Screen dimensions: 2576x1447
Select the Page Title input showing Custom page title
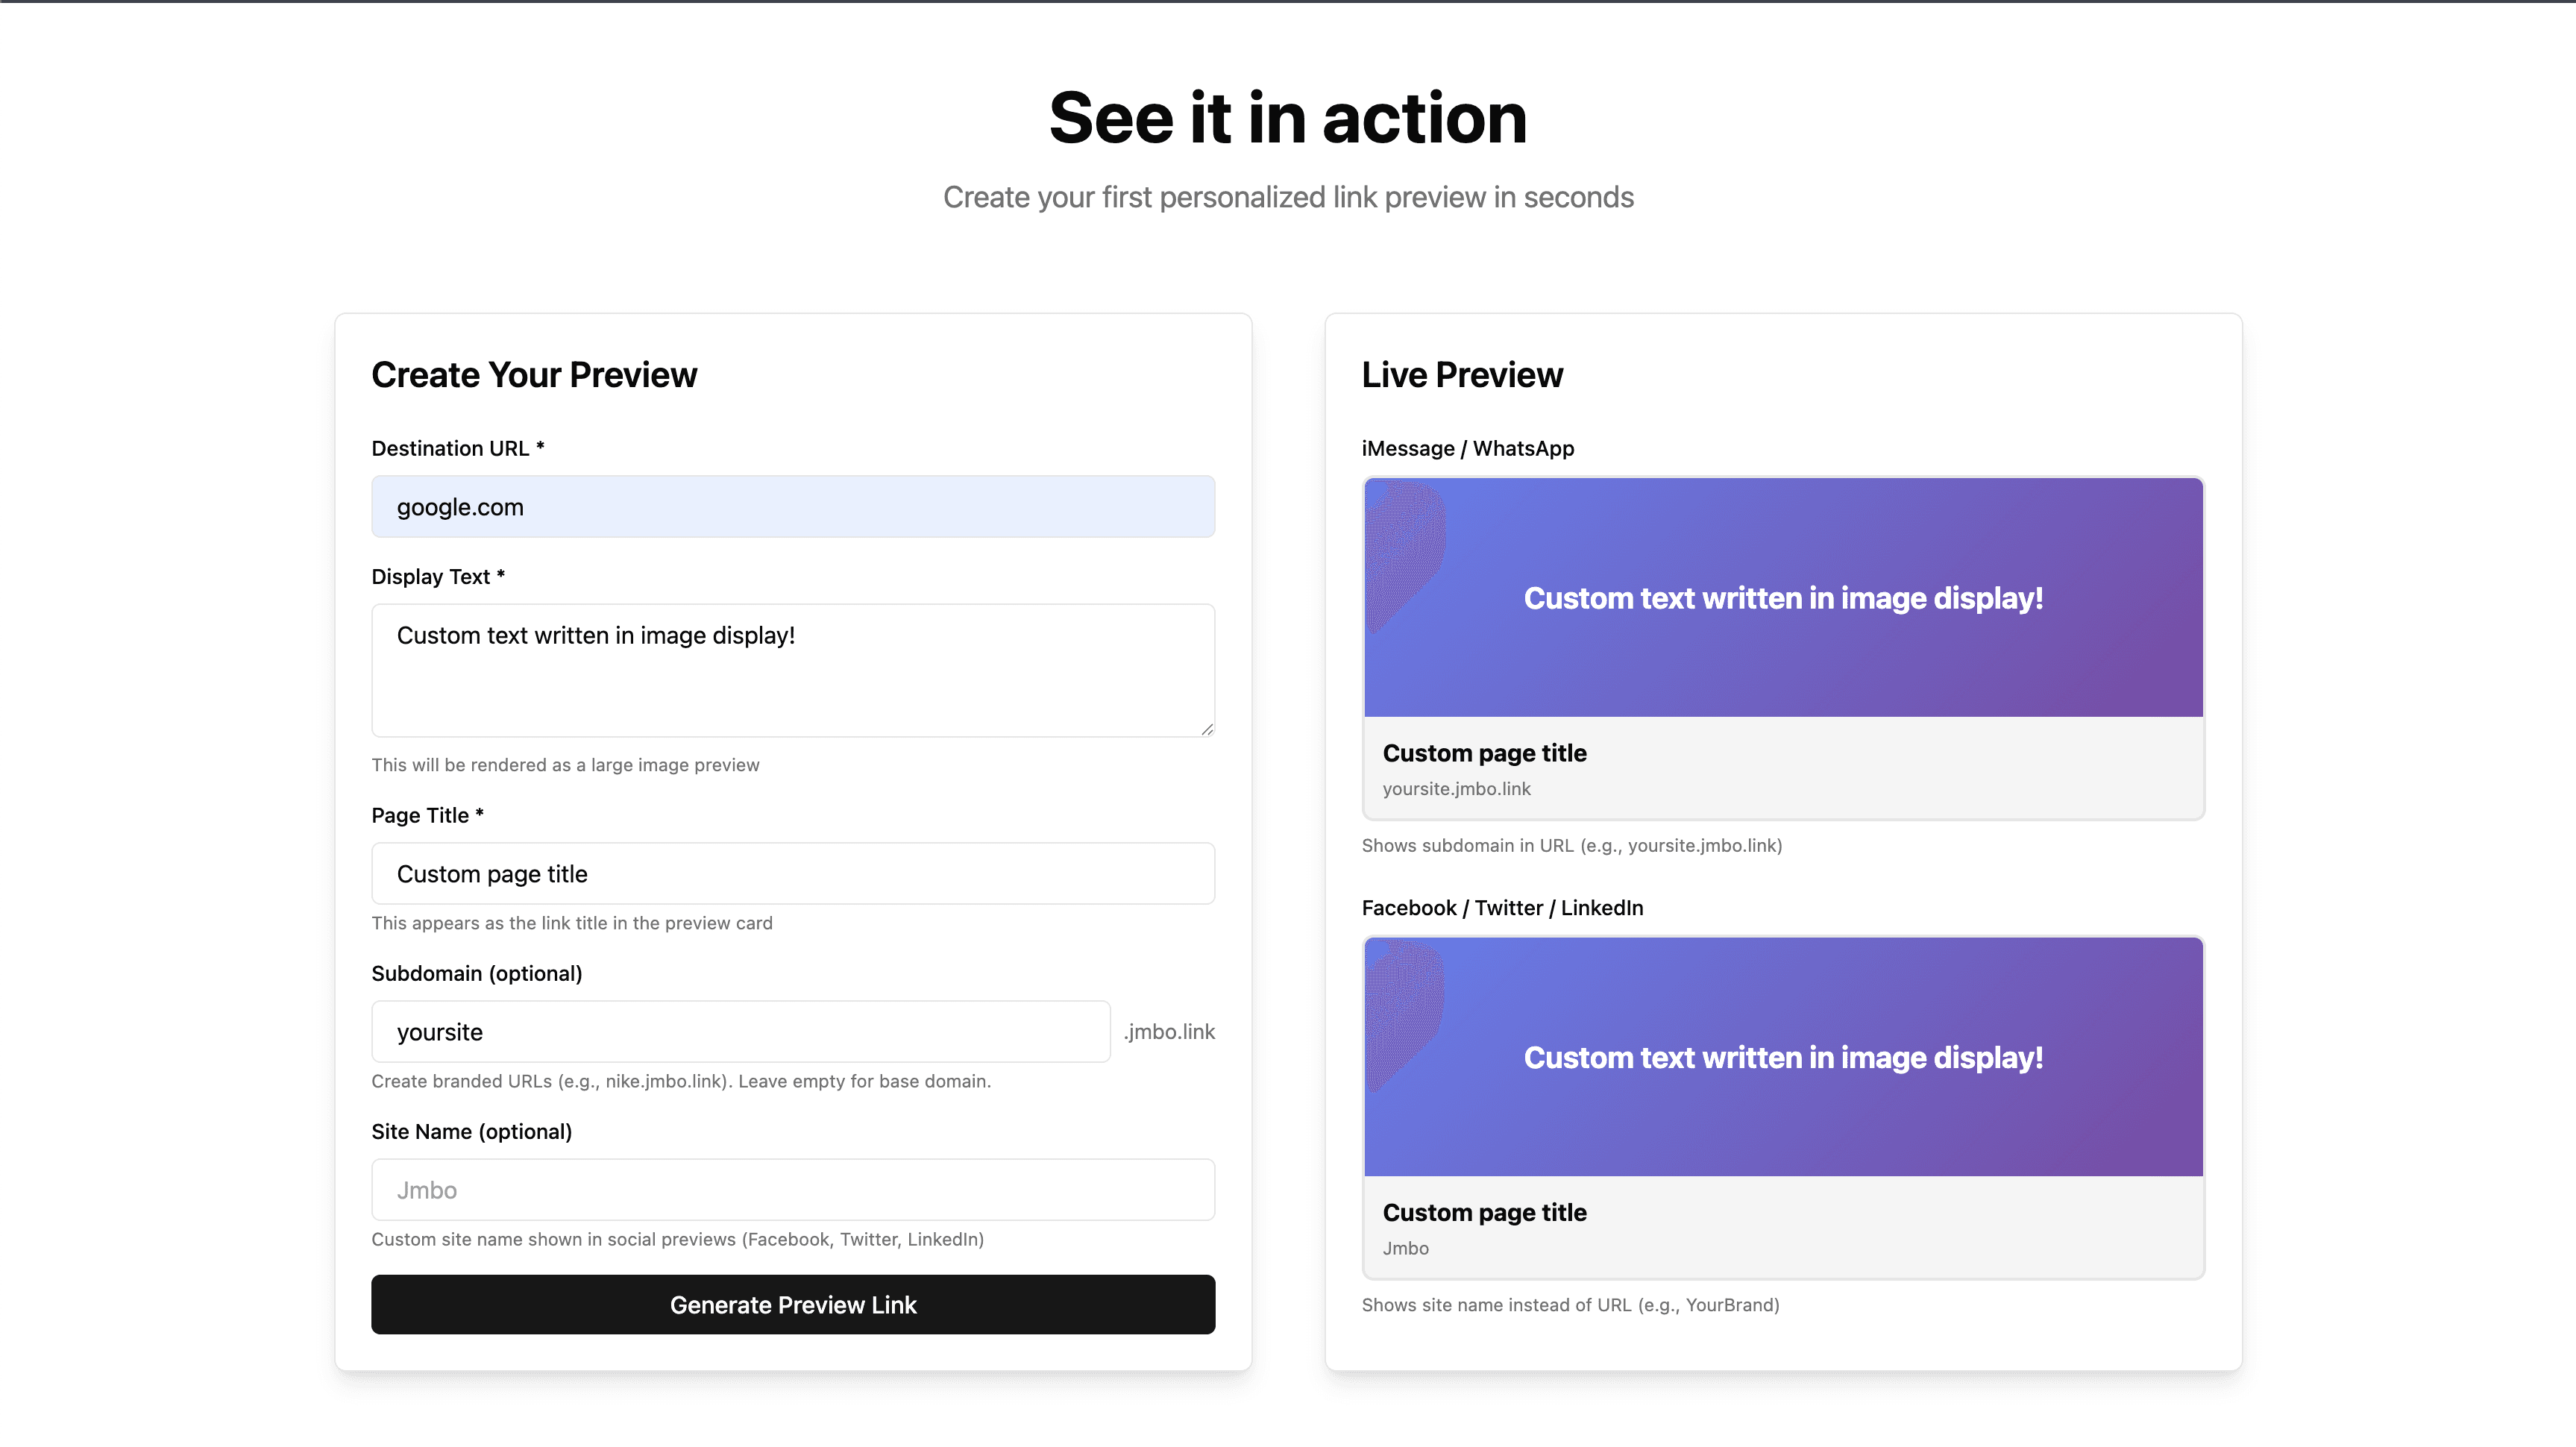(792, 873)
